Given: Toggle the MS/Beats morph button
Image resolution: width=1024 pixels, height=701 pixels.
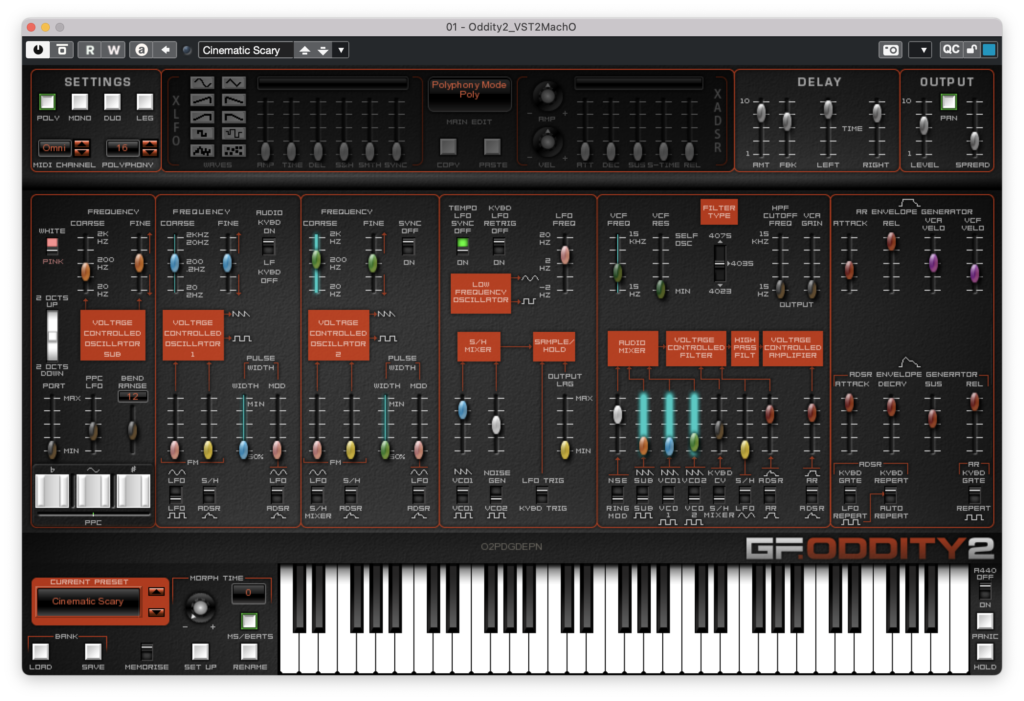Looking at the screenshot, I should [x=249, y=621].
